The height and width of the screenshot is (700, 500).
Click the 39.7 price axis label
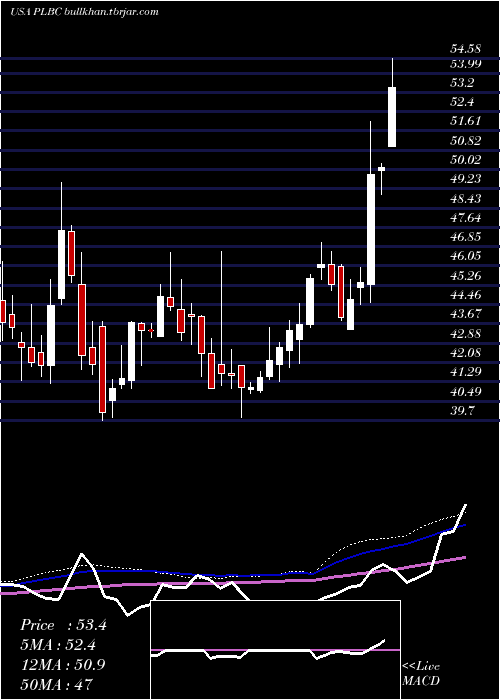click(x=462, y=411)
